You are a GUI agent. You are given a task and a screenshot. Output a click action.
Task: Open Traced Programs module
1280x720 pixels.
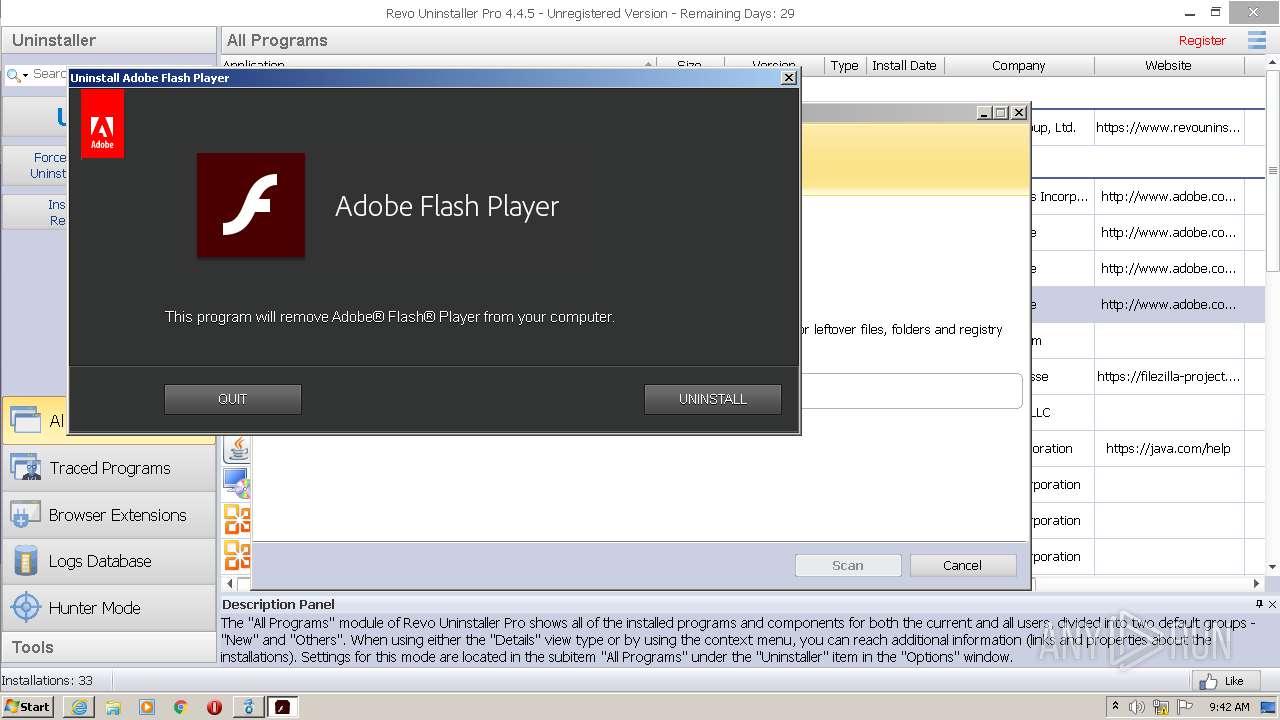pos(109,468)
